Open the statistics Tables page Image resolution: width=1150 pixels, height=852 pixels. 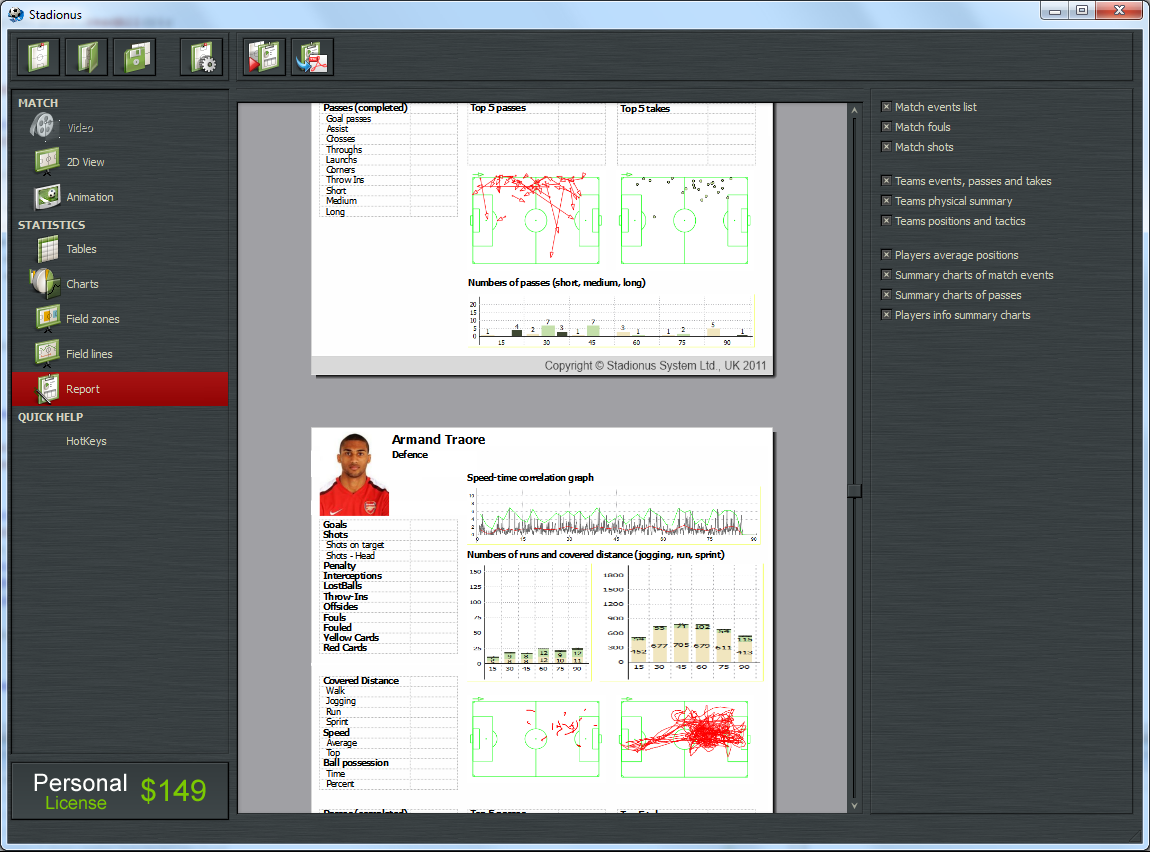click(81, 249)
